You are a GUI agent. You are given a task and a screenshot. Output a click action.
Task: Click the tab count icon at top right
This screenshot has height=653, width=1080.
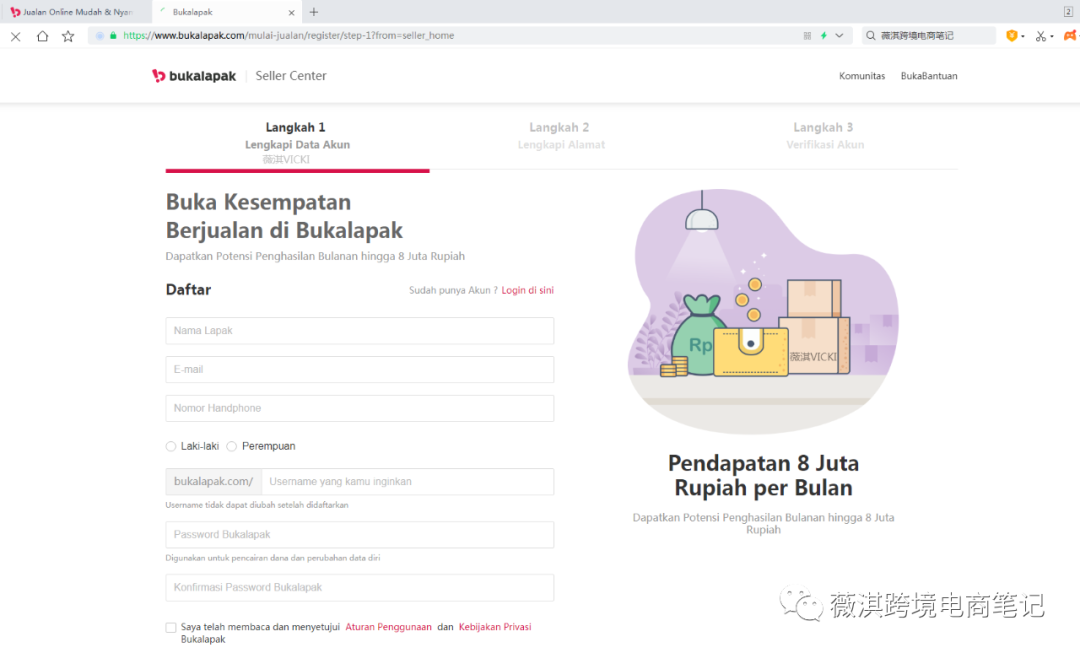[1068, 12]
